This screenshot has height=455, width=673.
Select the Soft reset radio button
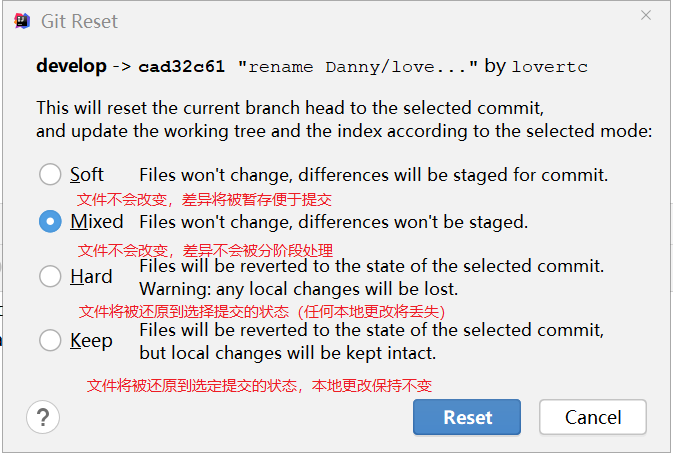point(50,175)
